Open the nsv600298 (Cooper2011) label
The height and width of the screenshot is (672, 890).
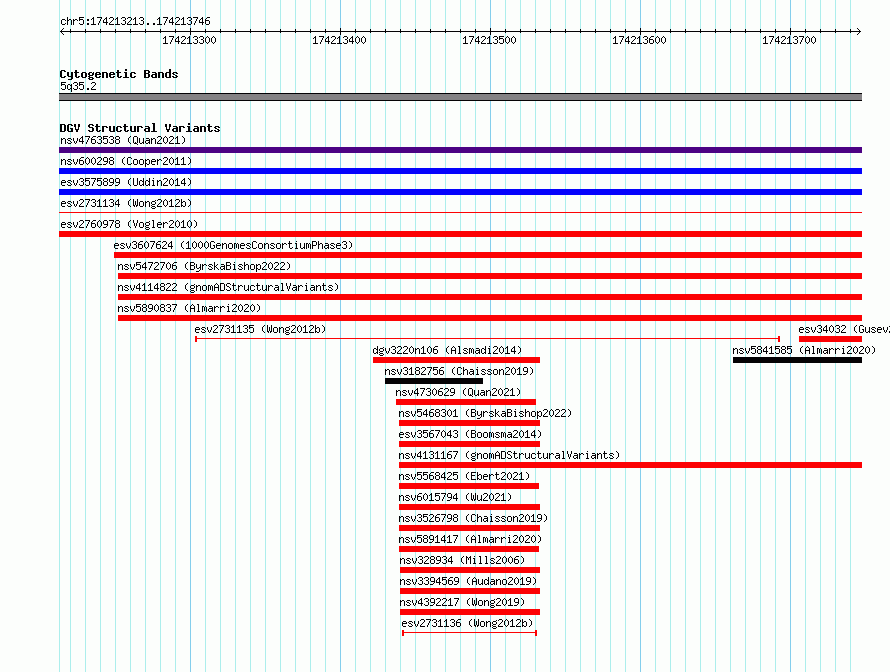[x=126, y=161]
